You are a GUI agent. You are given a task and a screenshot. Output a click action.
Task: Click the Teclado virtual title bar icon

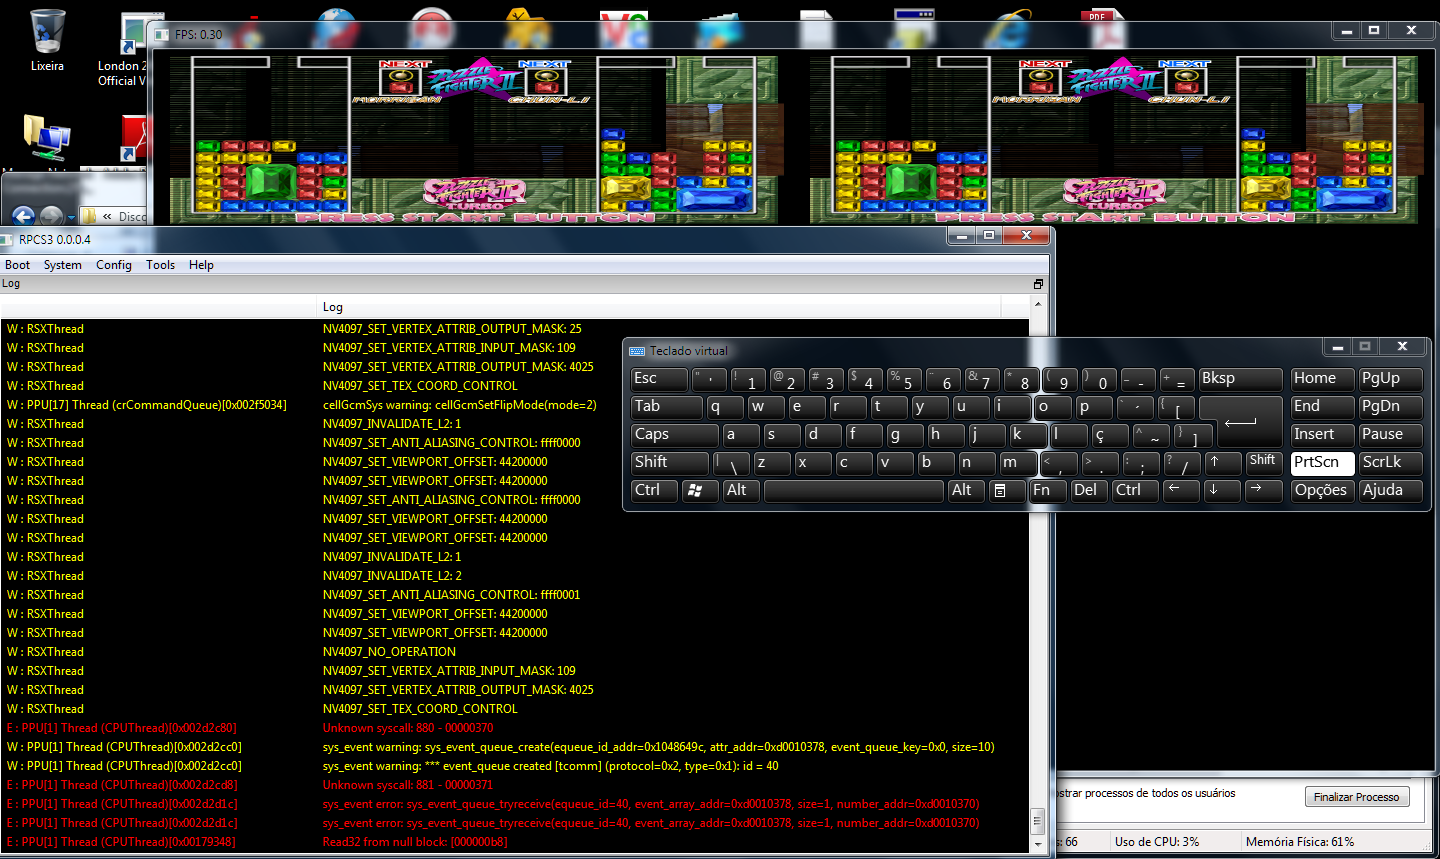tap(637, 351)
